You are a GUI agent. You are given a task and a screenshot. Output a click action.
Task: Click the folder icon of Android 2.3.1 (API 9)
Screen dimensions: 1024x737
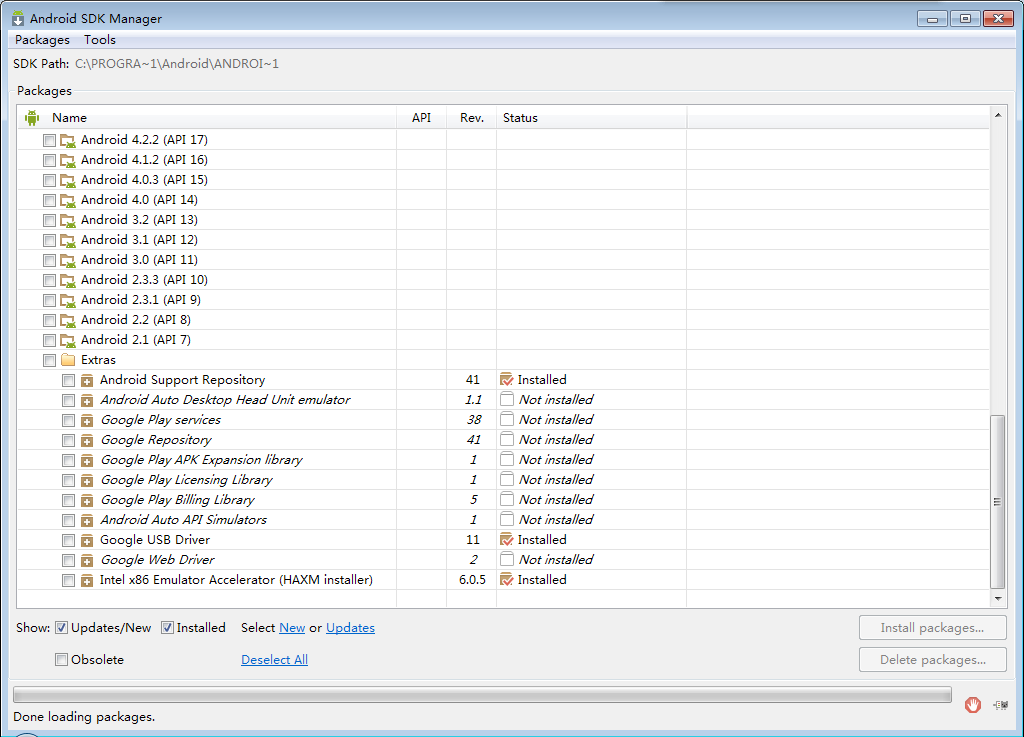coord(68,300)
